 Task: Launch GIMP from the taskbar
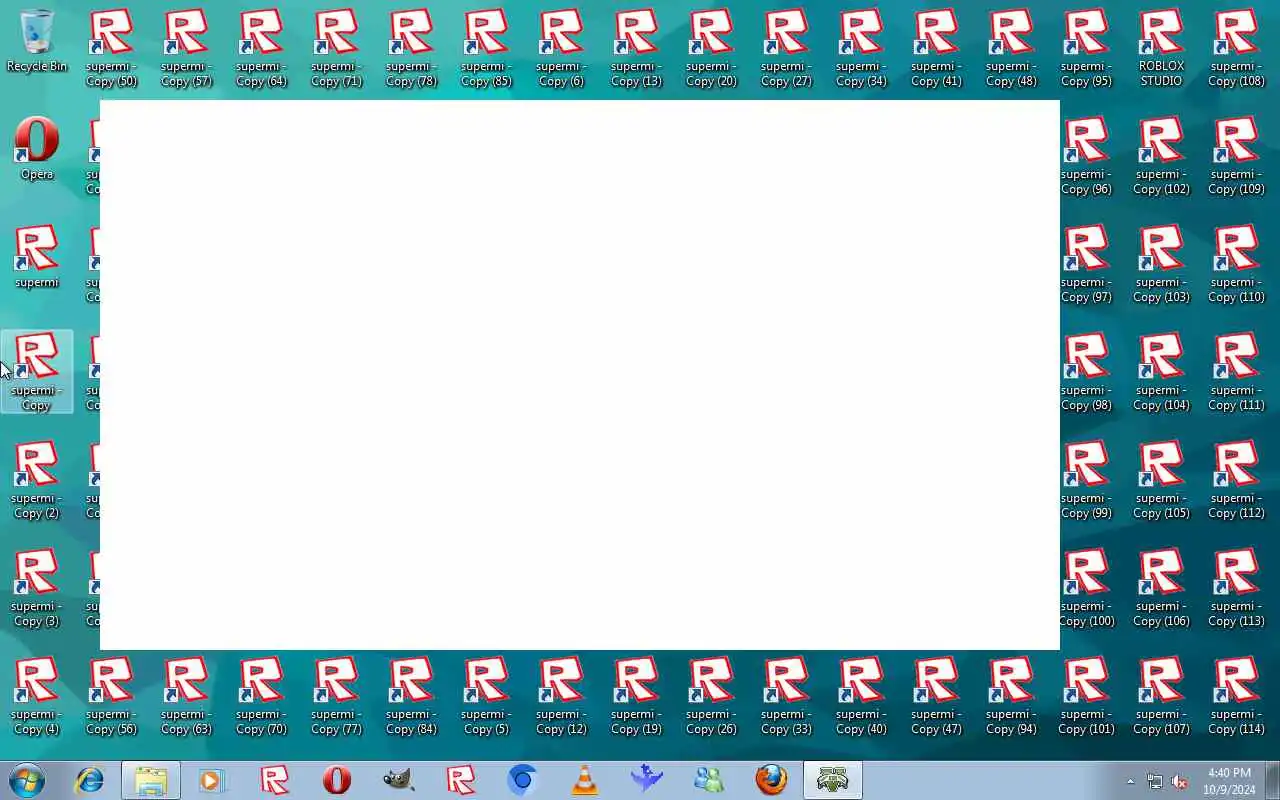(399, 780)
